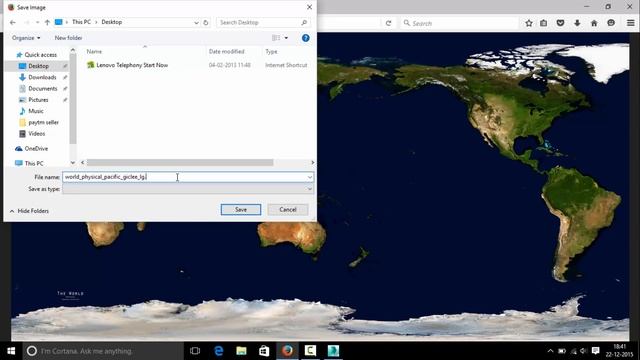
Task: Click the Search Desktop field
Action: 263,22
